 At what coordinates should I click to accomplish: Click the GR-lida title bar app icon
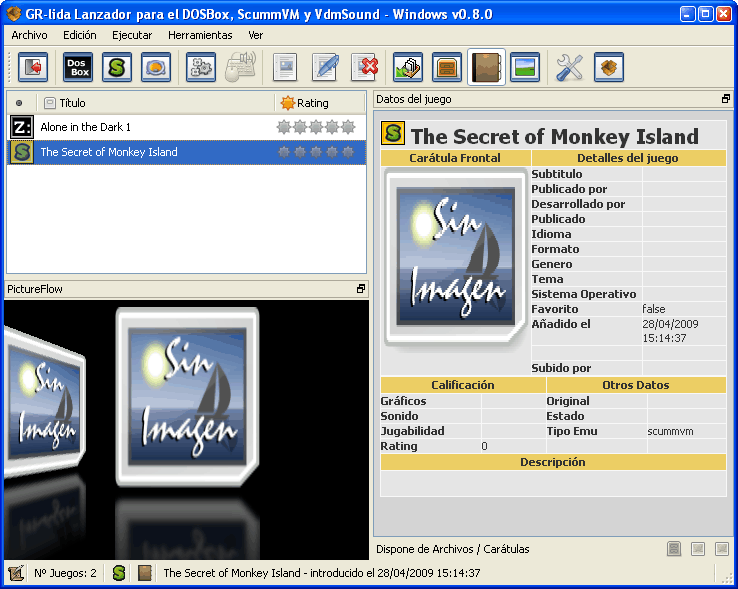coord(14,14)
